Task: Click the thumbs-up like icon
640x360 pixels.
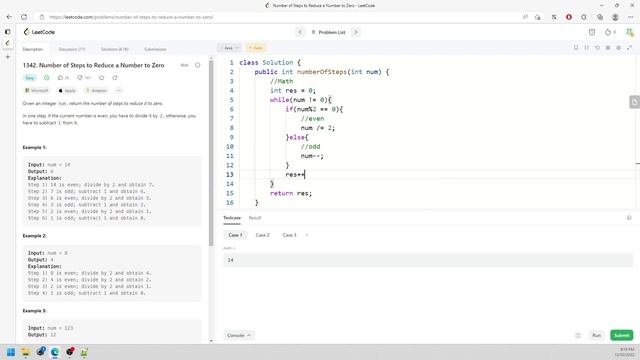Action: pyautogui.click(x=61, y=78)
